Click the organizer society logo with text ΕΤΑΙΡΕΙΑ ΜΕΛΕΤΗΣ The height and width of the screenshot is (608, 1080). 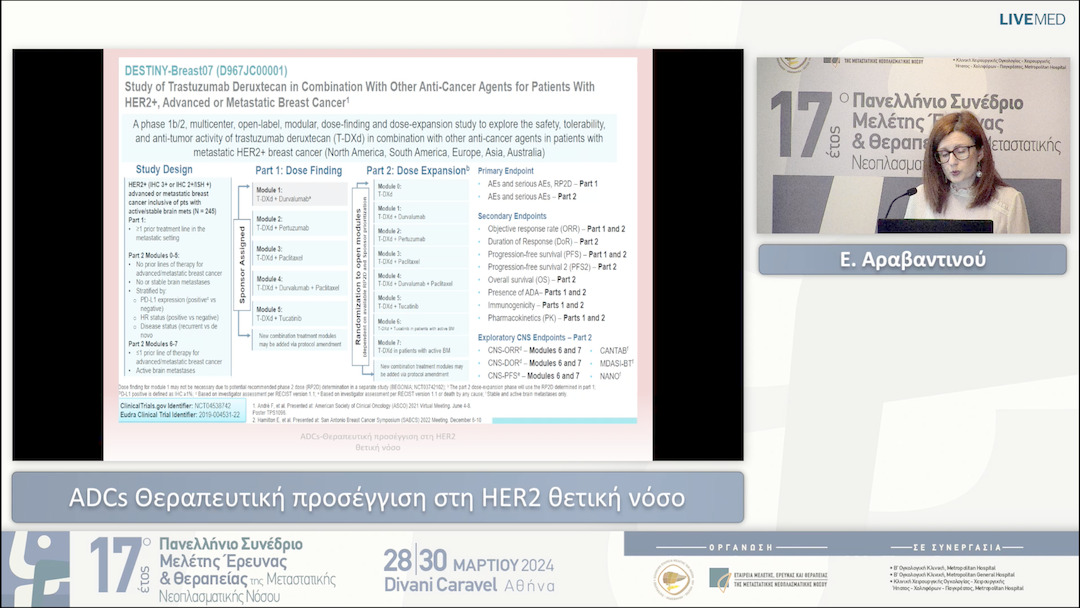coord(768,579)
